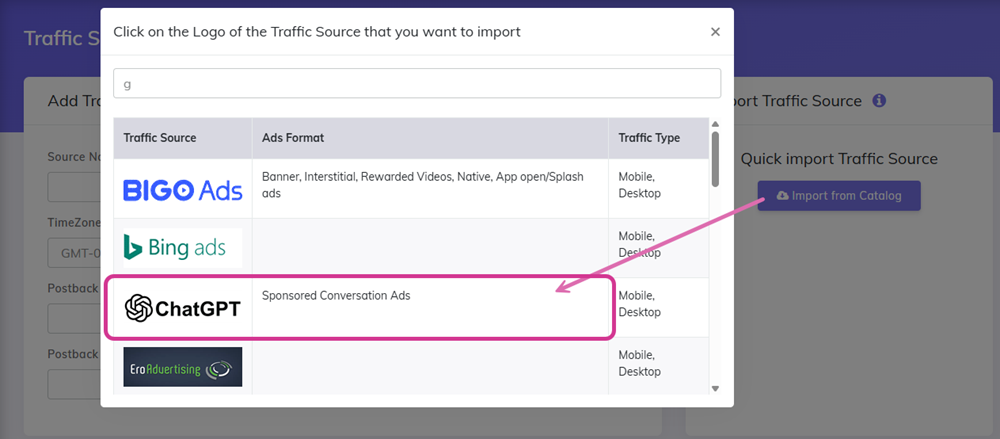1000x439 pixels.
Task: Select the Bing ads logo
Action: [182, 248]
